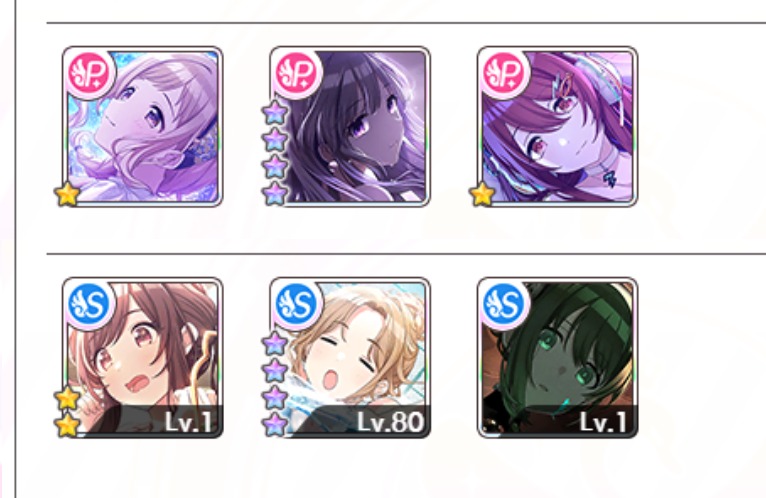Click the topmost purple star on dark-haired Produce card
This screenshot has height=498, width=766.
[x=275, y=113]
